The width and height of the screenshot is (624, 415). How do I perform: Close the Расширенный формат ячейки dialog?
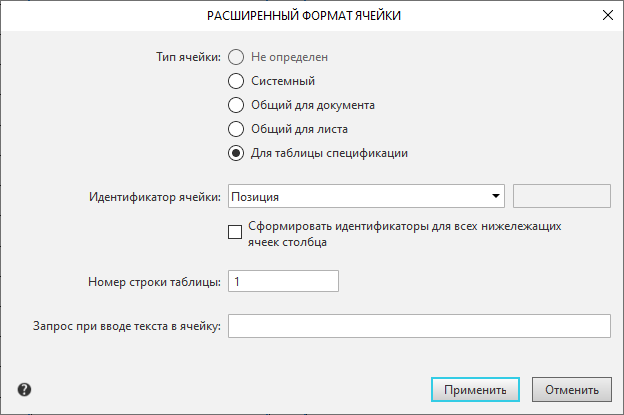click(607, 15)
